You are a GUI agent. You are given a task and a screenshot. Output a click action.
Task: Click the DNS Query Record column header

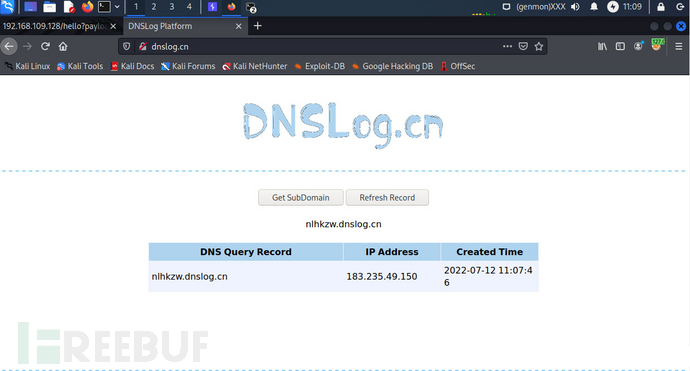(246, 252)
